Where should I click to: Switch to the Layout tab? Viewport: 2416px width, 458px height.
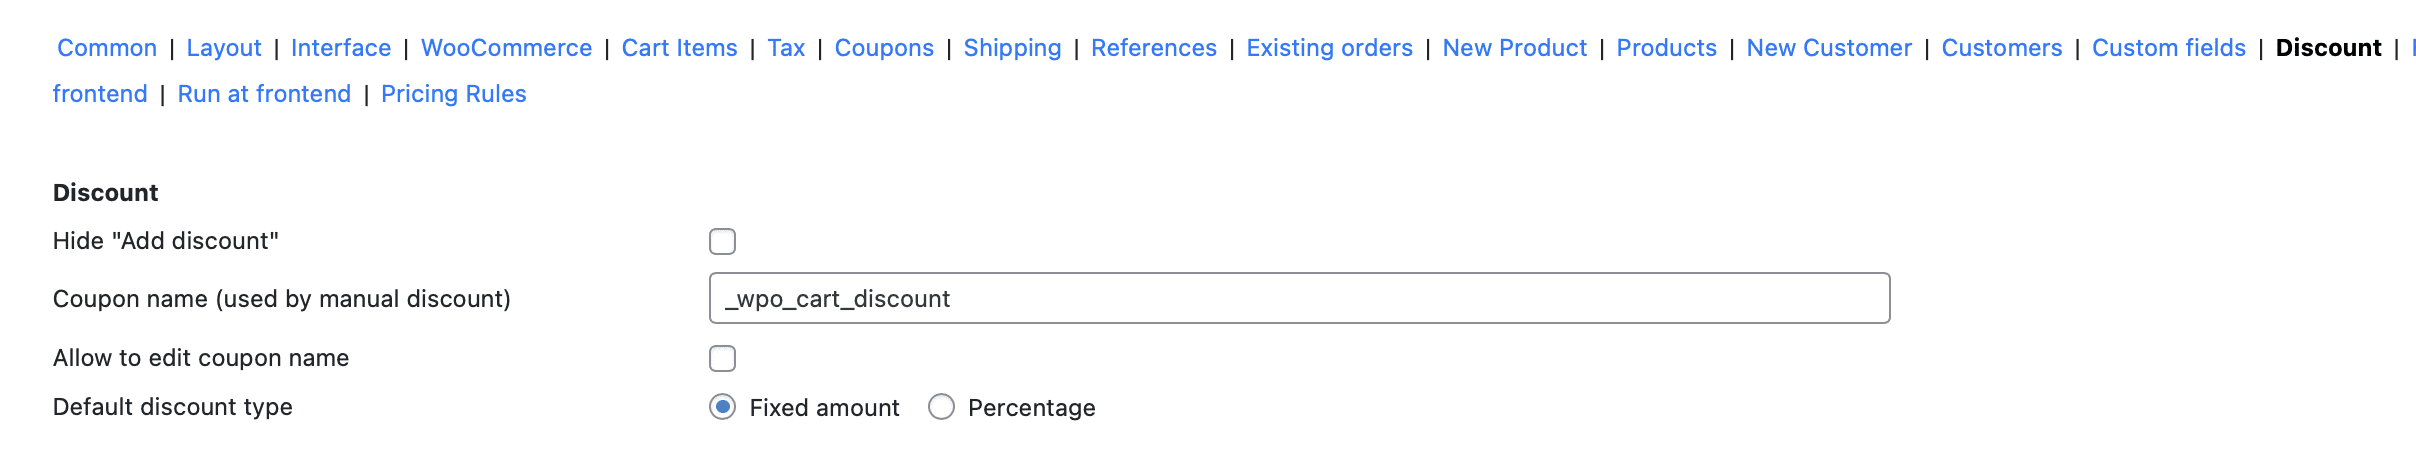point(224,48)
